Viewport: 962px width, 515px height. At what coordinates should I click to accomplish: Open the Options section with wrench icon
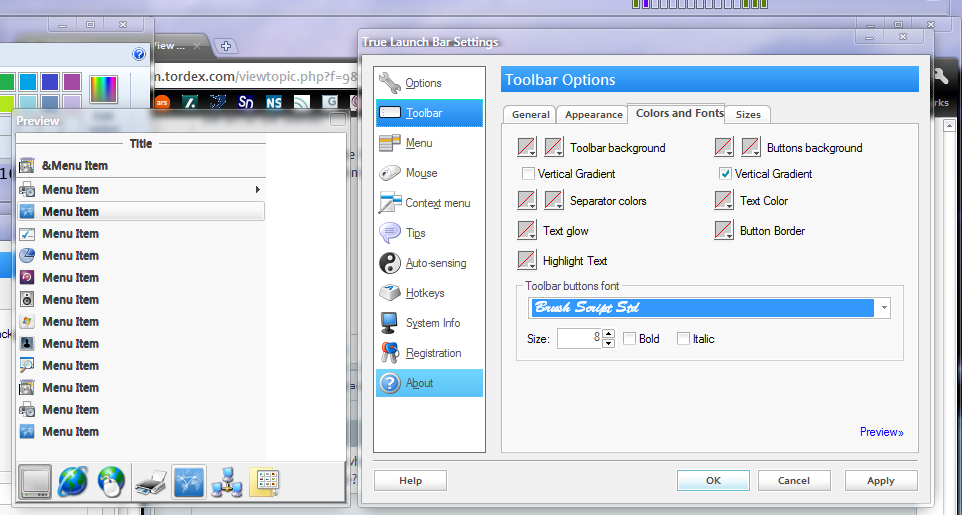point(422,83)
